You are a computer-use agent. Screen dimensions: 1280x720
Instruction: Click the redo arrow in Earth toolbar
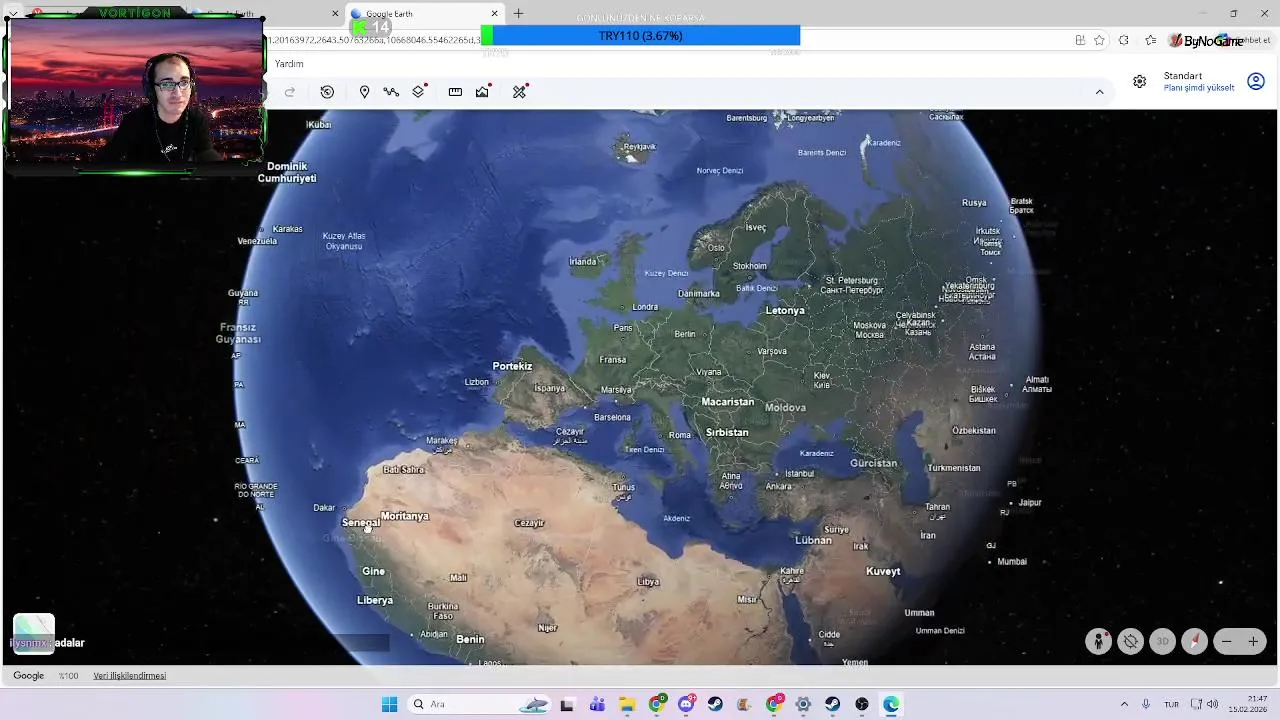pyautogui.click(x=290, y=92)
